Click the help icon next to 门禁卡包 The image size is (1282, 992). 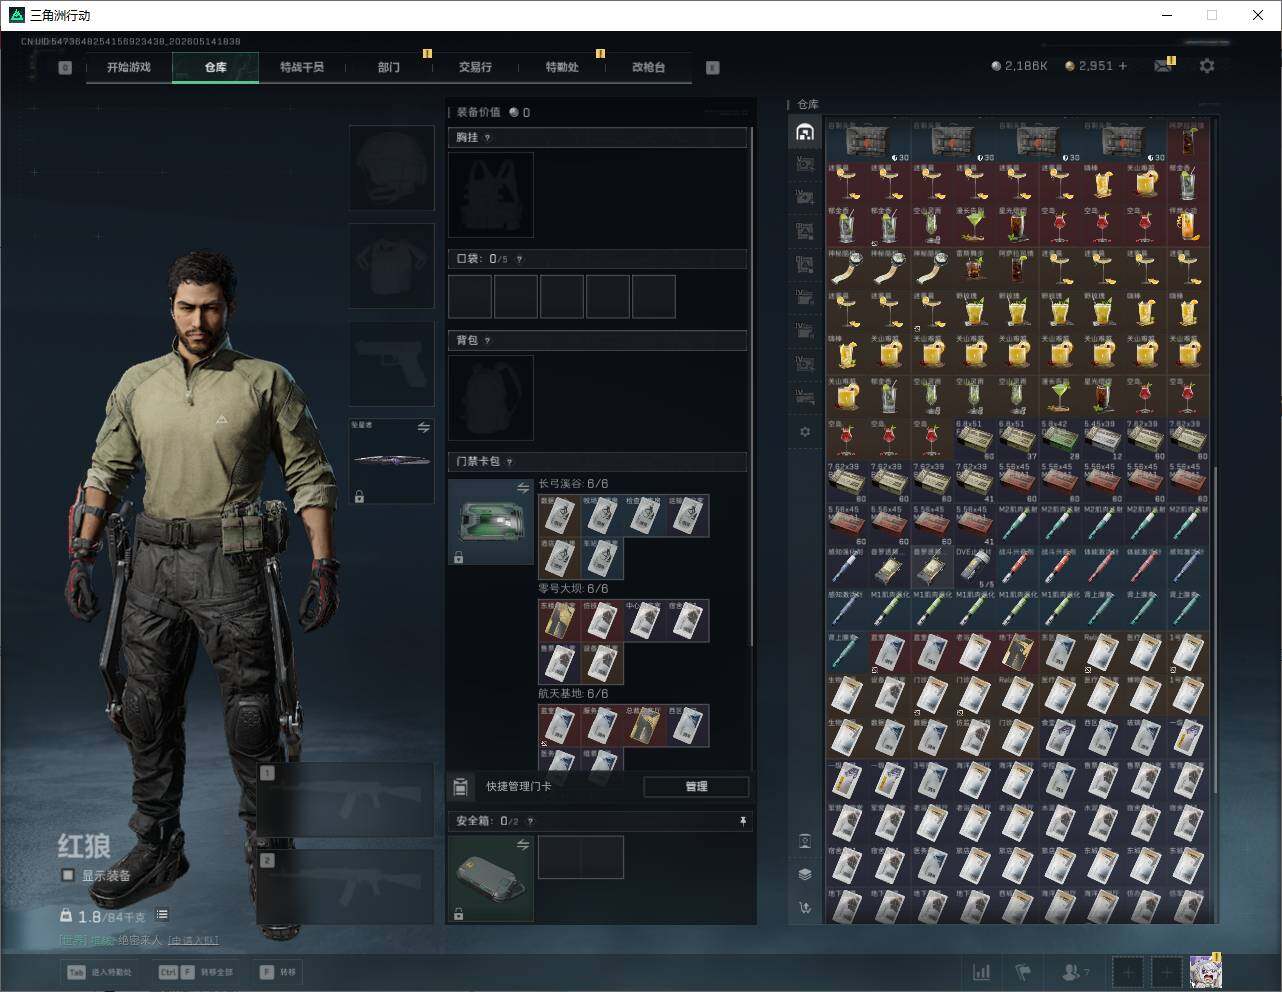click(509, 462)
